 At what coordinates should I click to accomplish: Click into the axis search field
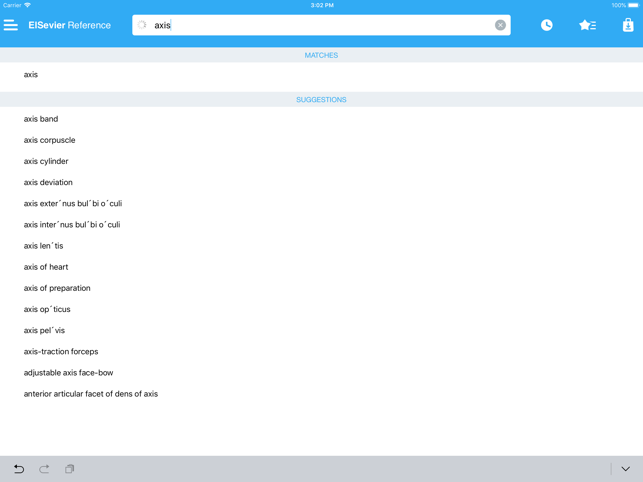[x=320, y=25]
